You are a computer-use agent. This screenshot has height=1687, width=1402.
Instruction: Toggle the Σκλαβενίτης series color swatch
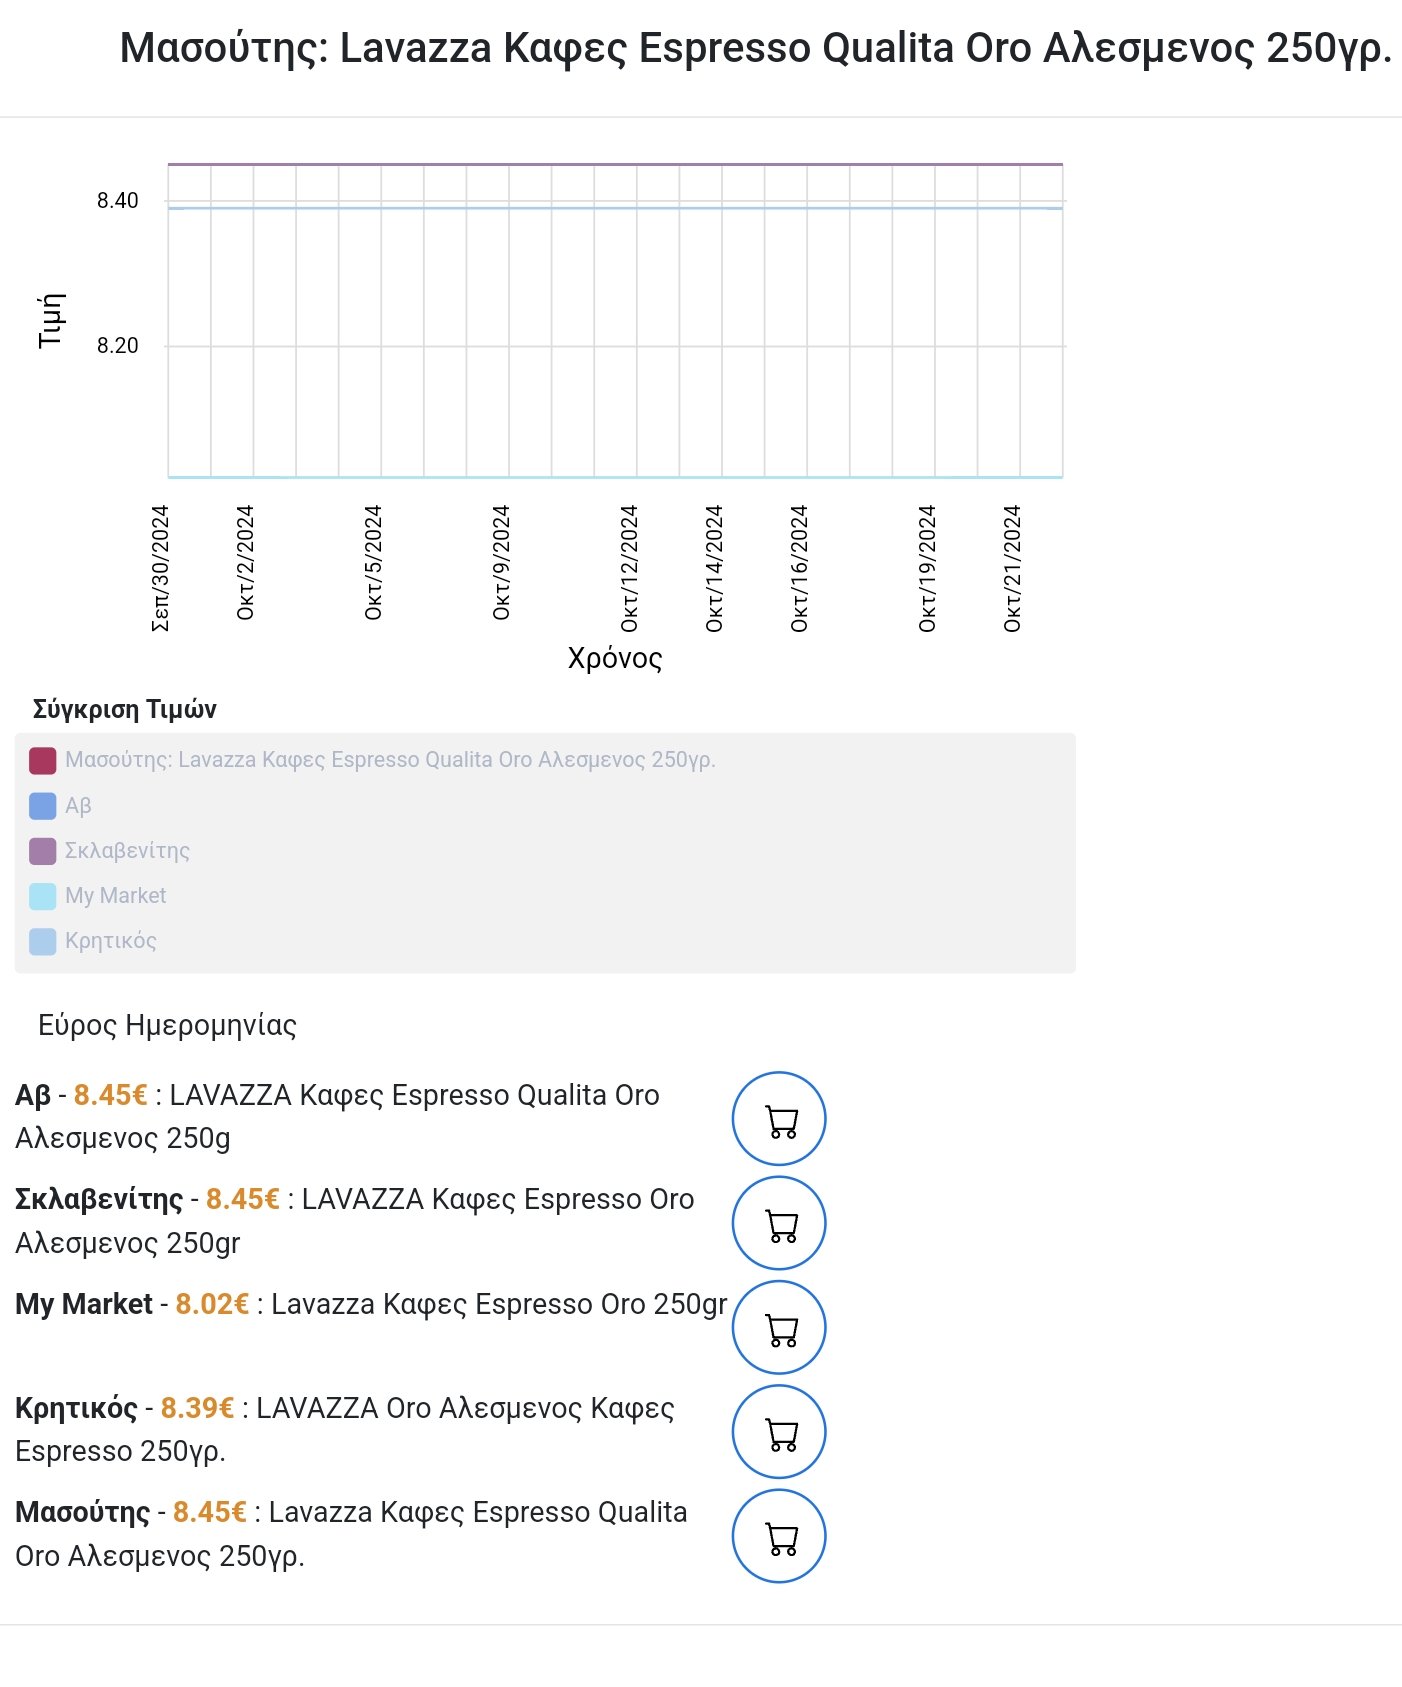click(x=42, y=851)
